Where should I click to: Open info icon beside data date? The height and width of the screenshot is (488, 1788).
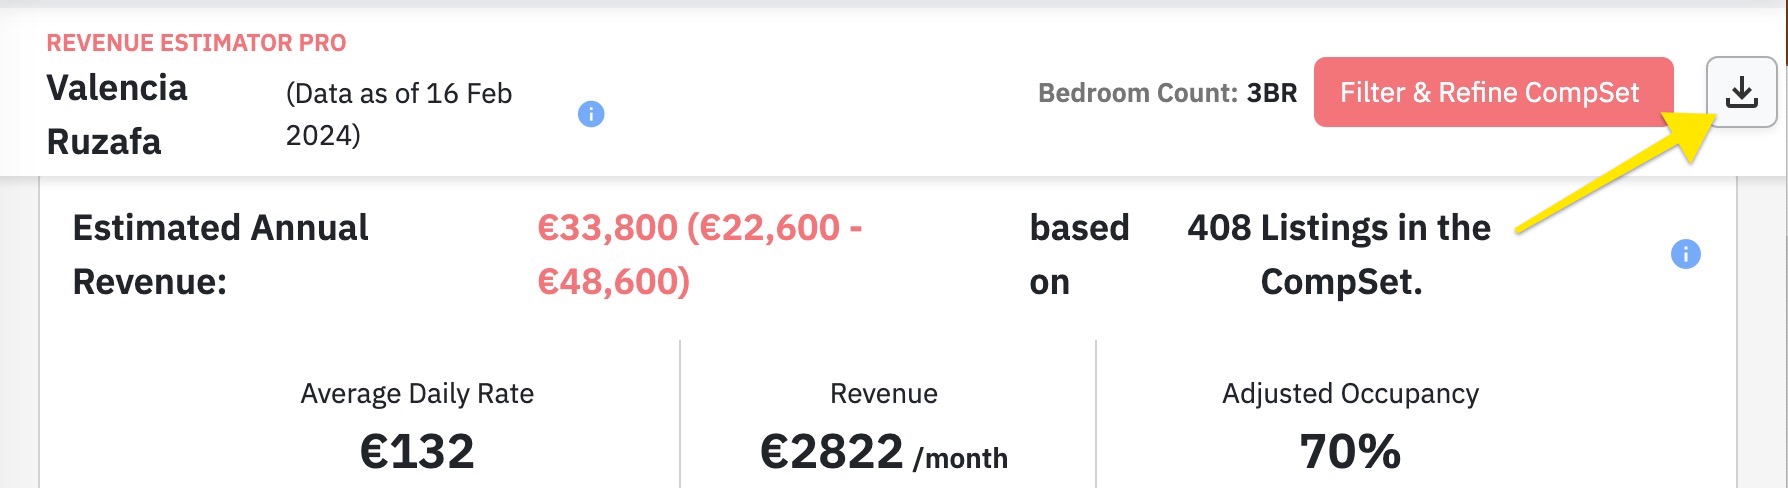tap(591, 114)
